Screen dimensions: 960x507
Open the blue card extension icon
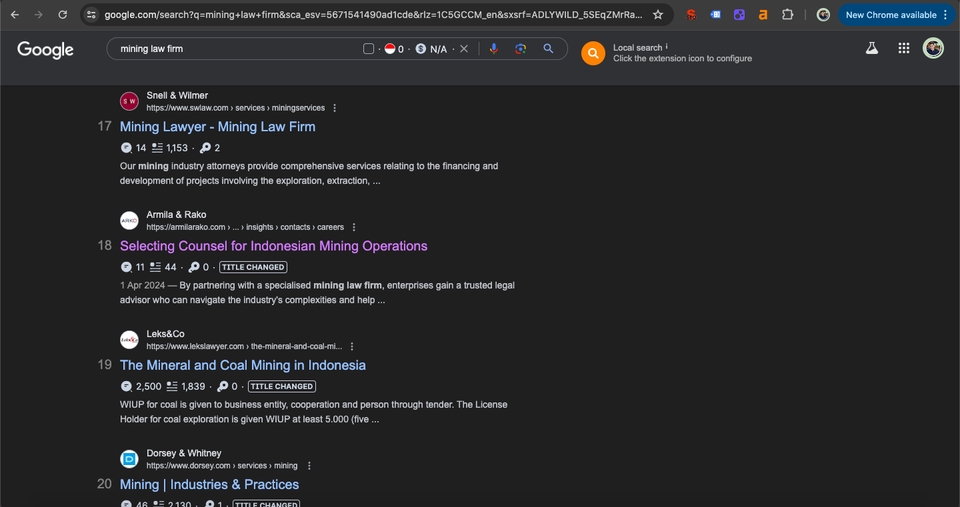(x=715, y=15)
